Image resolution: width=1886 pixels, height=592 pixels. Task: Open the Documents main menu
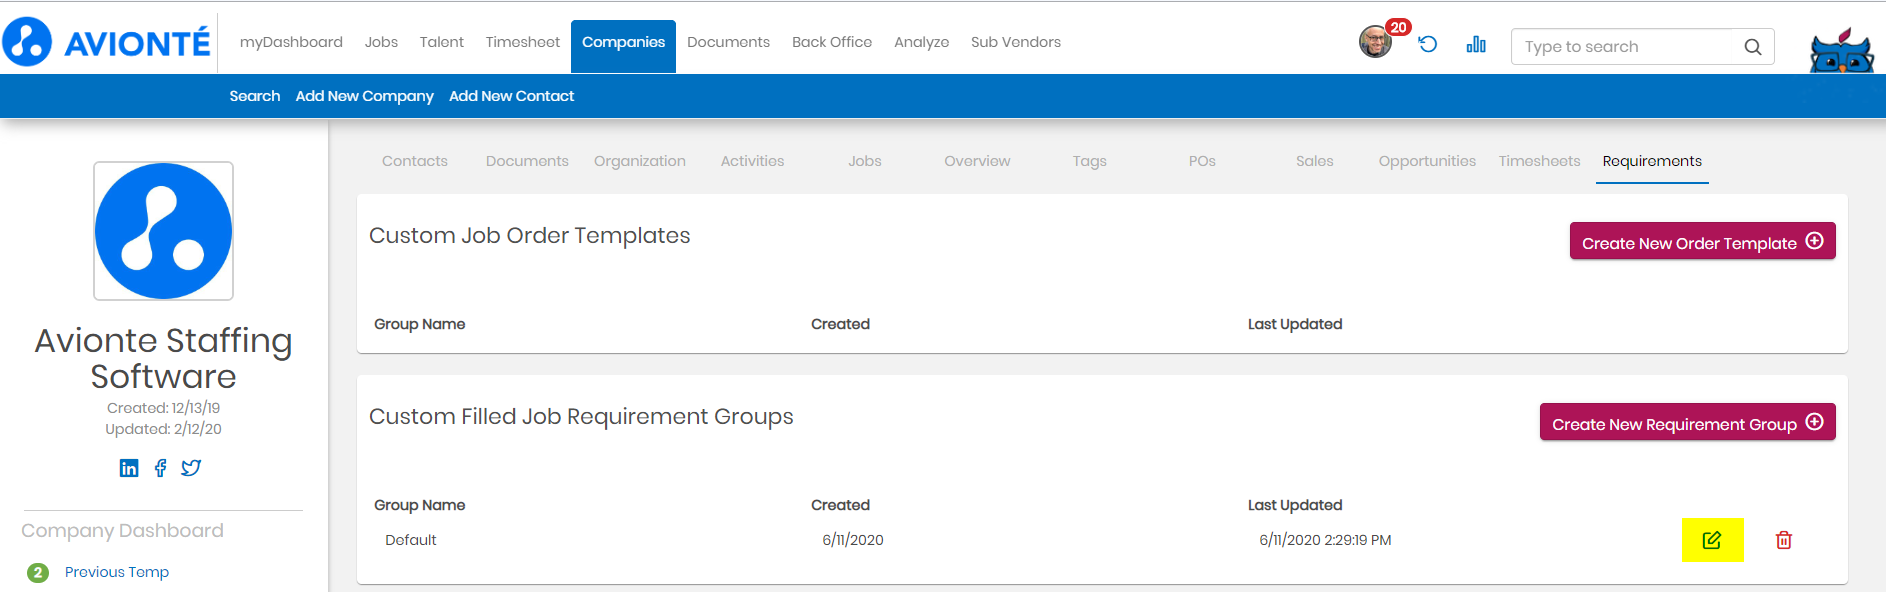pos(728,42)
